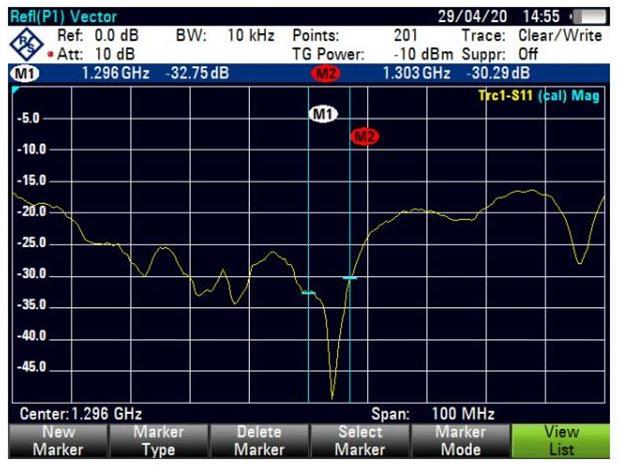Click the -5.0 axis label
This screenshot has width=620, height=467.
(x=29, y=118)
